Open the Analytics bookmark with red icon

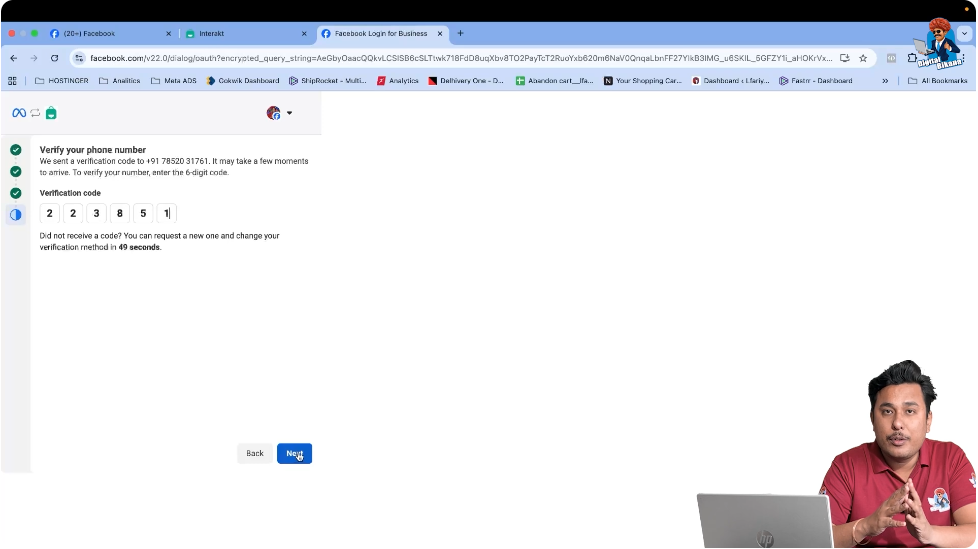(397, 80)
